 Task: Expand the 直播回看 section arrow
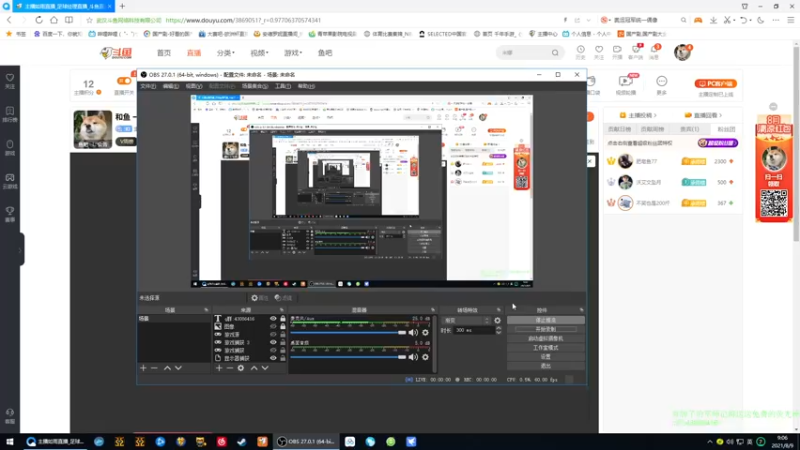click(720, 115)
